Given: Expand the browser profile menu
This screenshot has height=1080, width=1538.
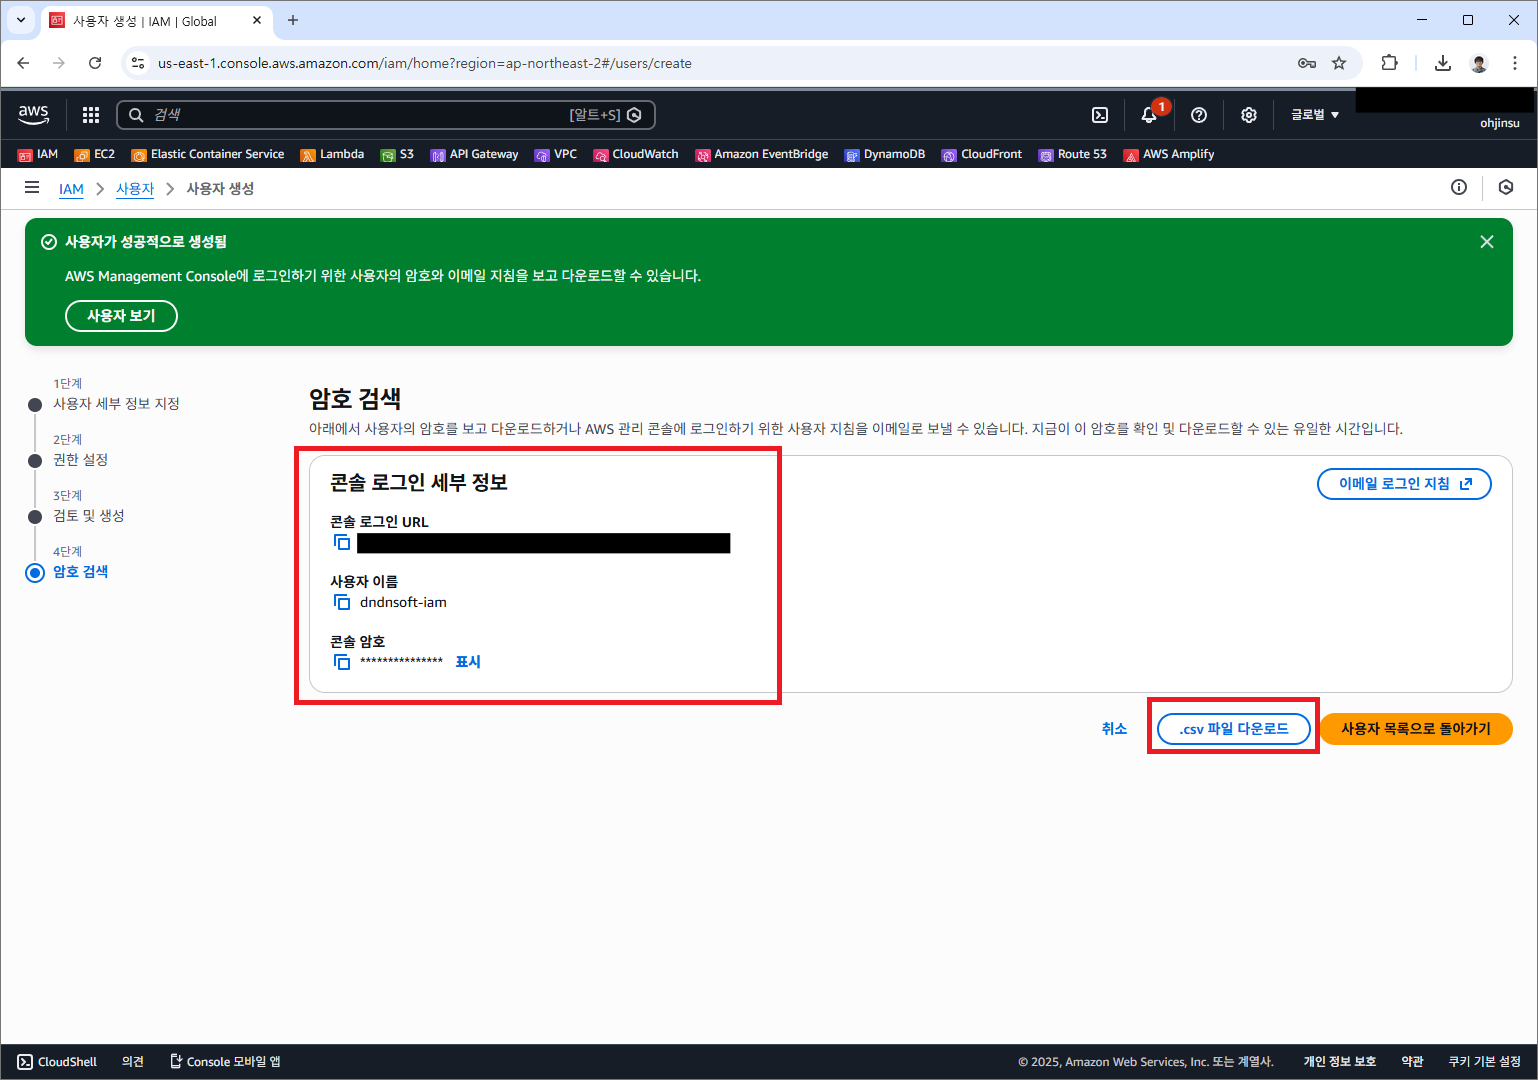Looking at the screenshot, I should [1478, 63].
